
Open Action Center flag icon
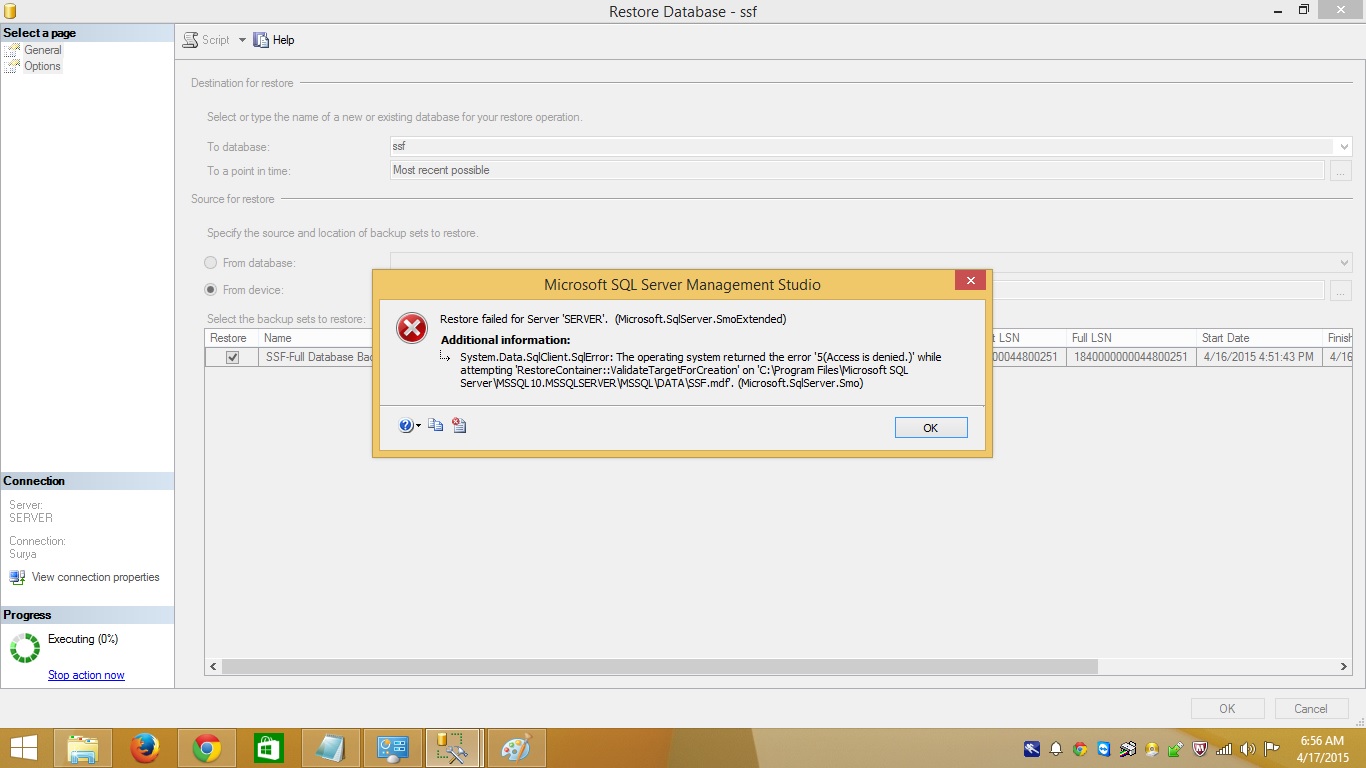(x=1272, y=749)
